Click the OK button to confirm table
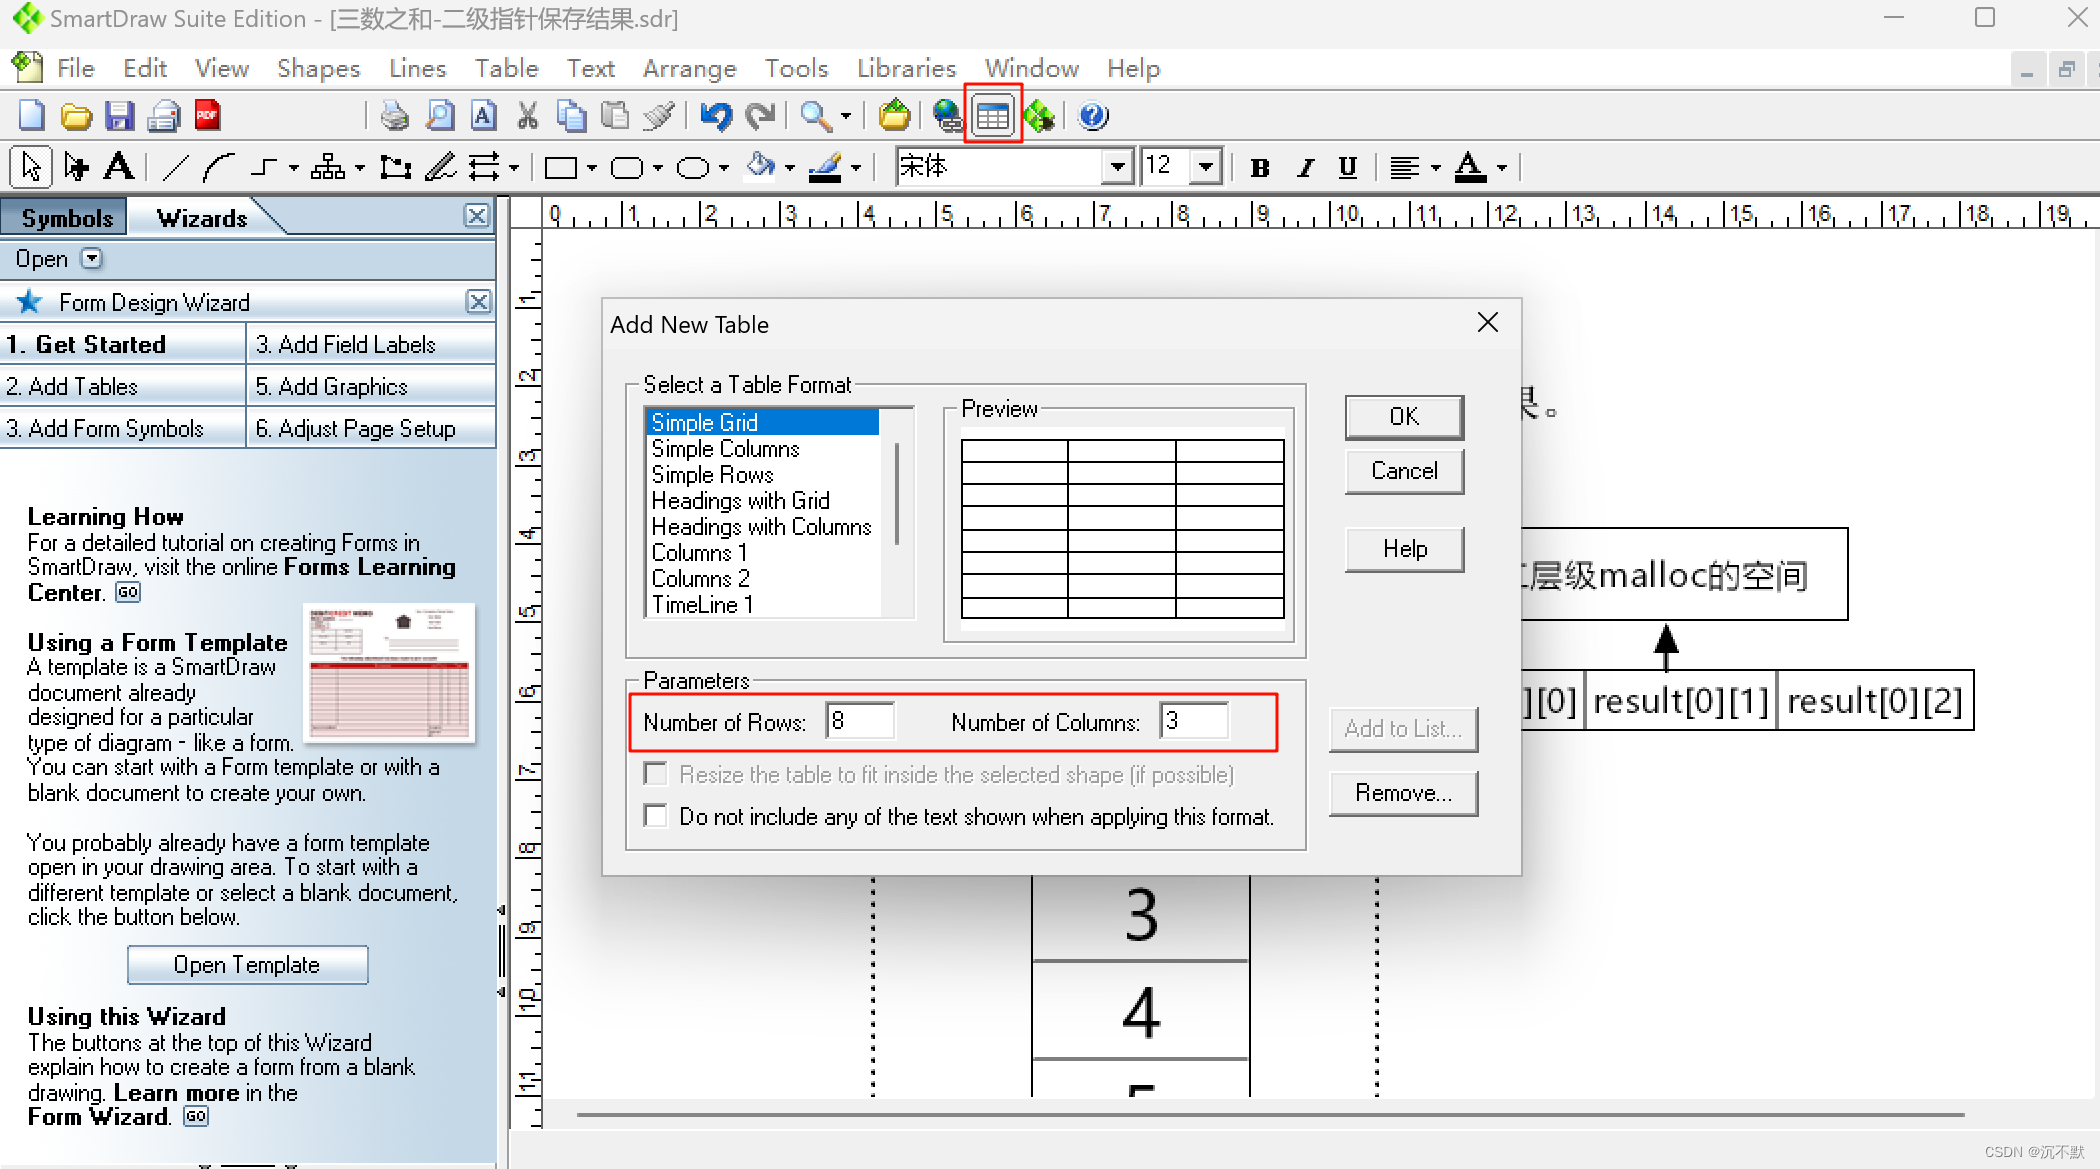The image size is (2100, 1169). 1403,418
